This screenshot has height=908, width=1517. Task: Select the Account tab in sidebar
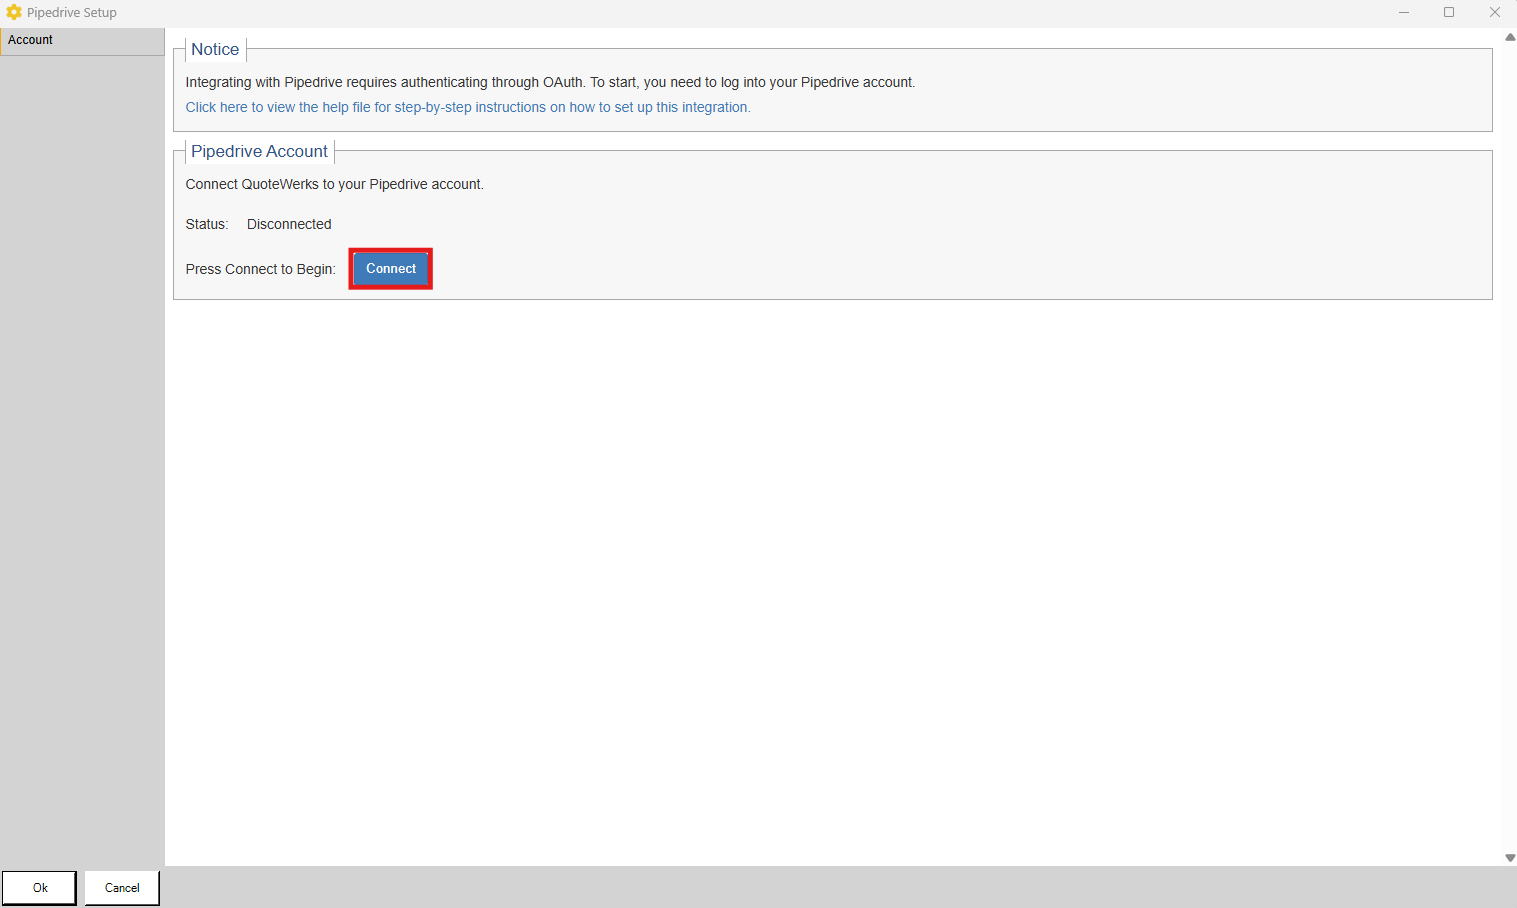click(82, 41)
